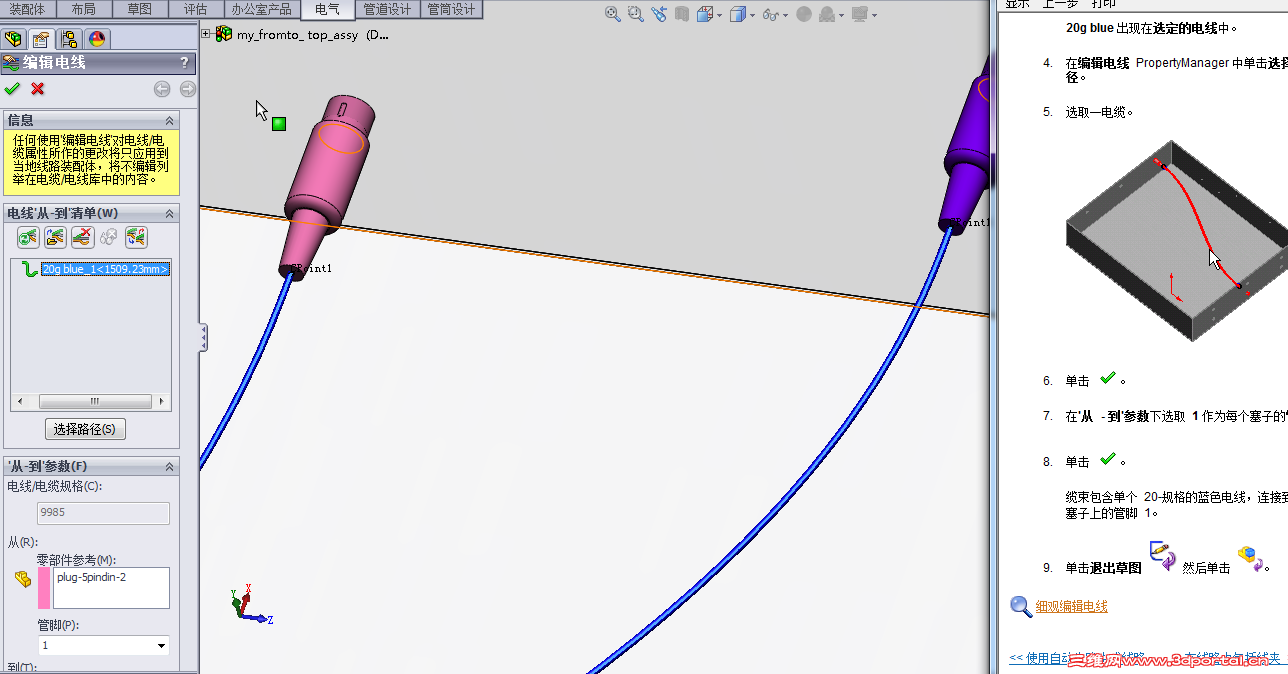Click the last wire list toolbar icon
Screen dimensions: 1288x674
pyautogui.click(x=136, y=237)
